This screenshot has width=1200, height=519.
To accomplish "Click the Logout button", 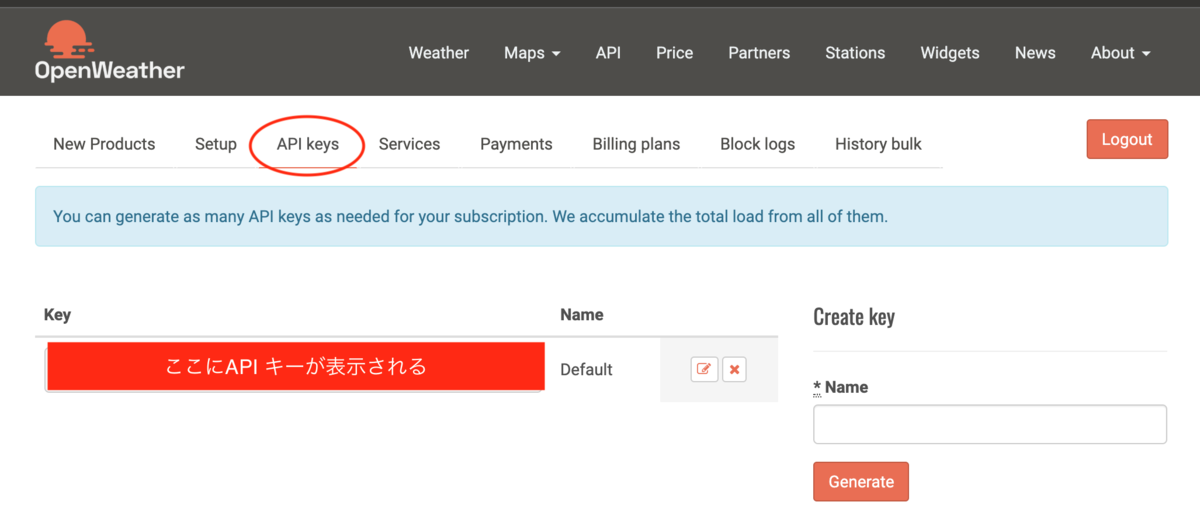I will pyautogui.click(x=1127, y=139).
